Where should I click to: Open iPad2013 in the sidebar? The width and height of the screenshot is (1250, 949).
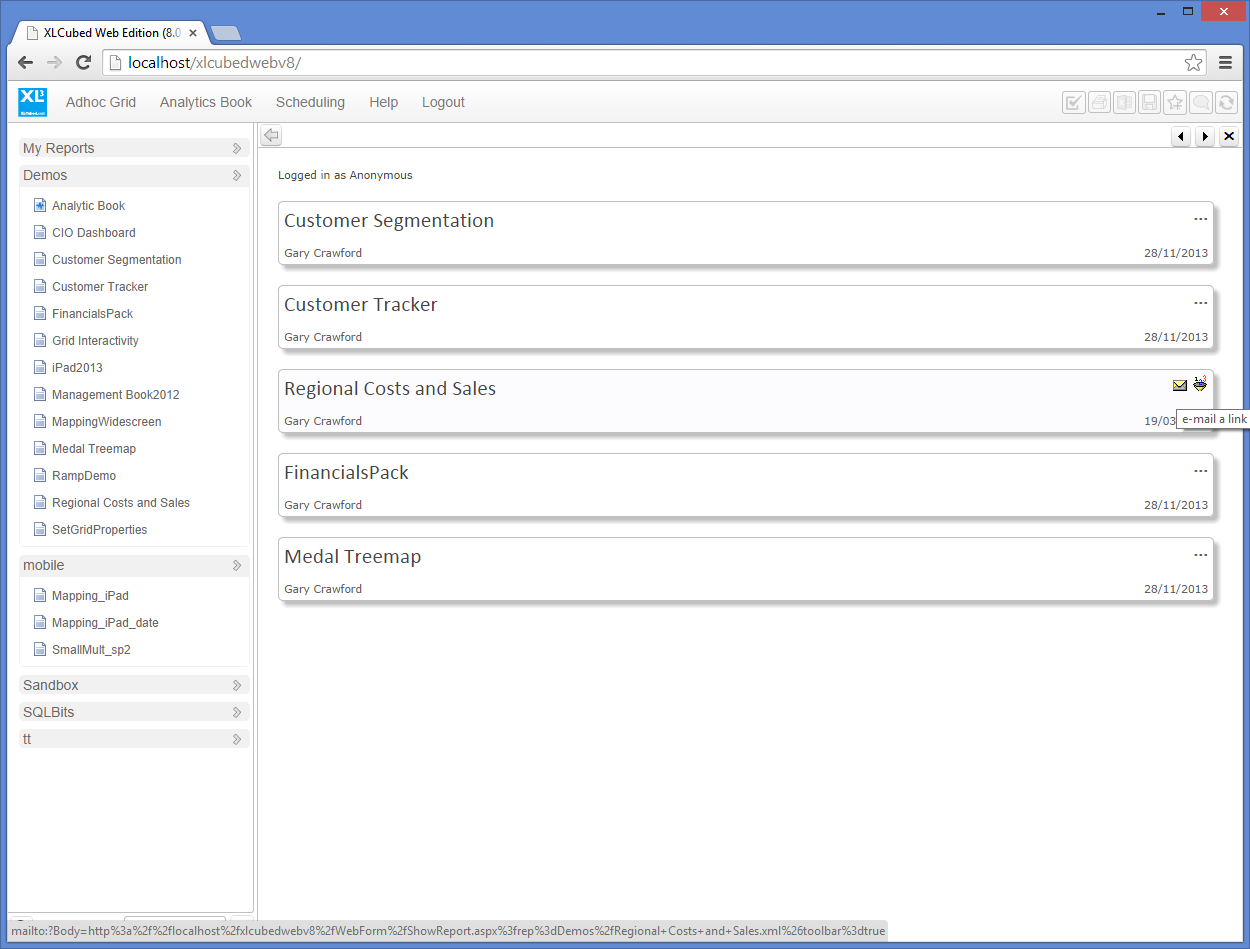pyautogui.click(x=77, y=368)
